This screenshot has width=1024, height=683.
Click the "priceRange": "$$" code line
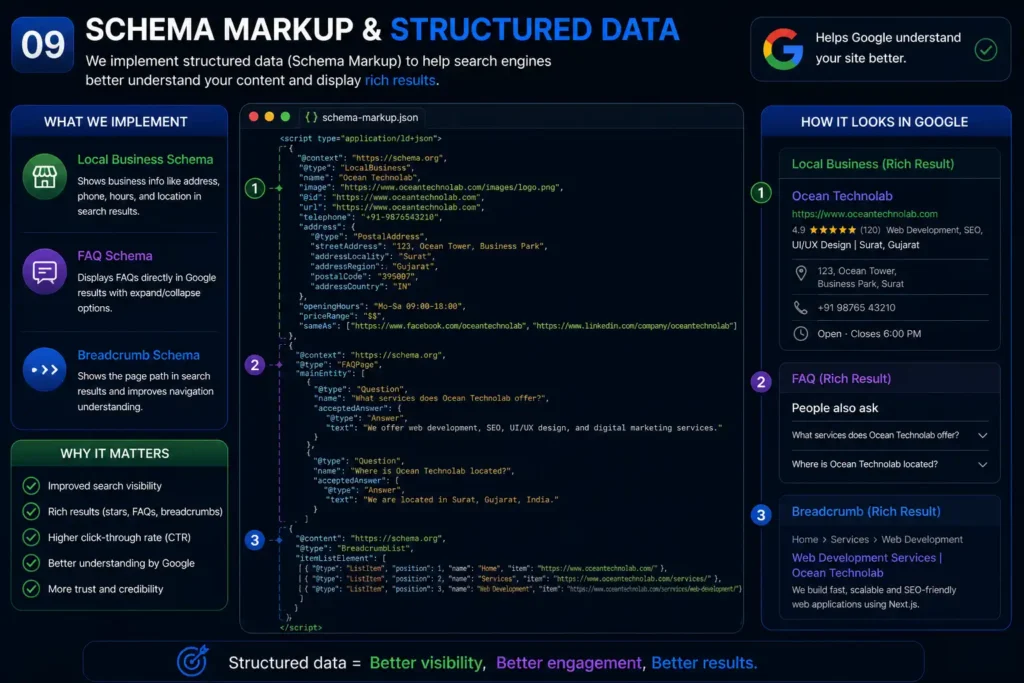tap(342, 316)
